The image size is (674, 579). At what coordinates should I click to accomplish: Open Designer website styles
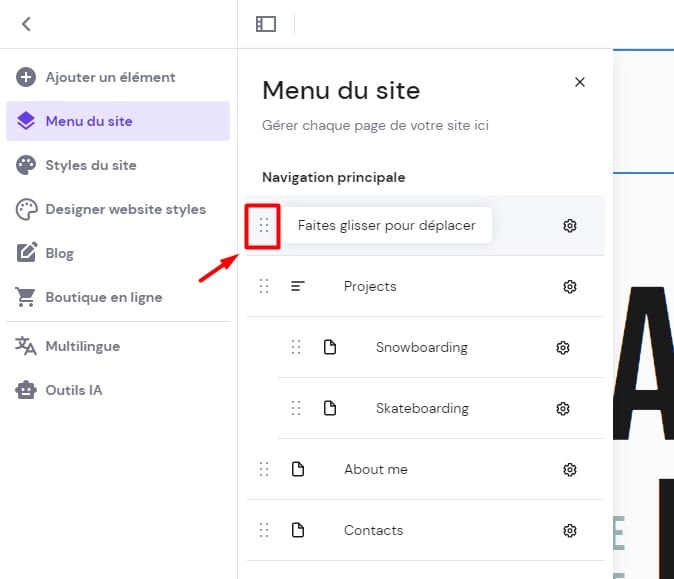pyautogui.click(x=118, y=209)
